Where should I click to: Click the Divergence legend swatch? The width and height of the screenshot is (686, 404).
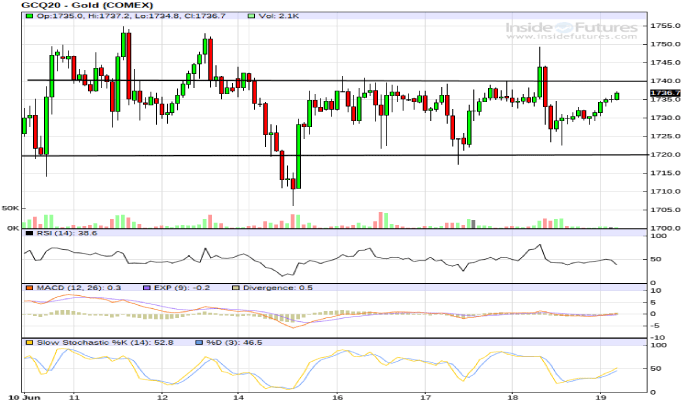(236, 288)
